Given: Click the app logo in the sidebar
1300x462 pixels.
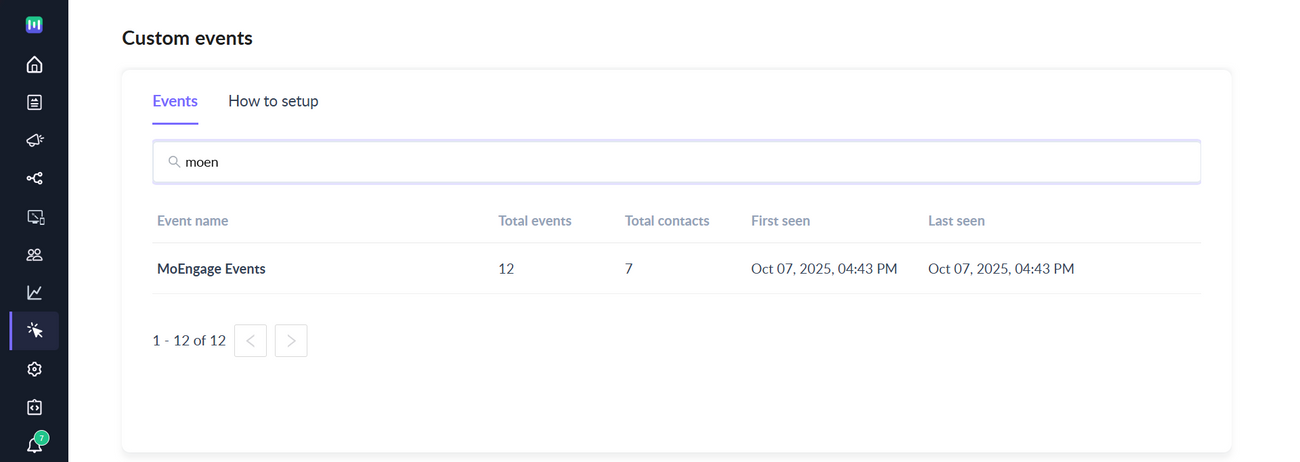Looking at the screenshot, I should pyautogui.click(x=34, y=25).
